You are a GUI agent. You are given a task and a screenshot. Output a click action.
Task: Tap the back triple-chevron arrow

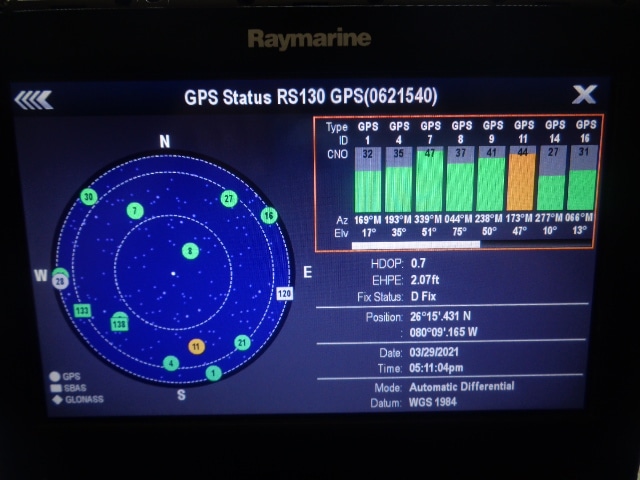click(33, 100)
